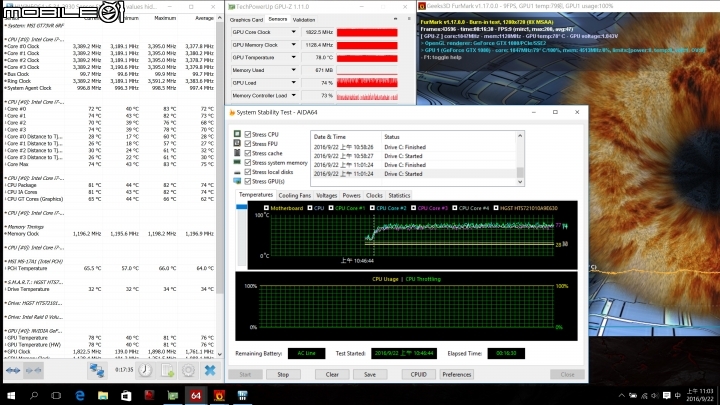Switch to Voltages tab
Image resolution: width=720 pixels, height=405 pixels.
(326, 195)
